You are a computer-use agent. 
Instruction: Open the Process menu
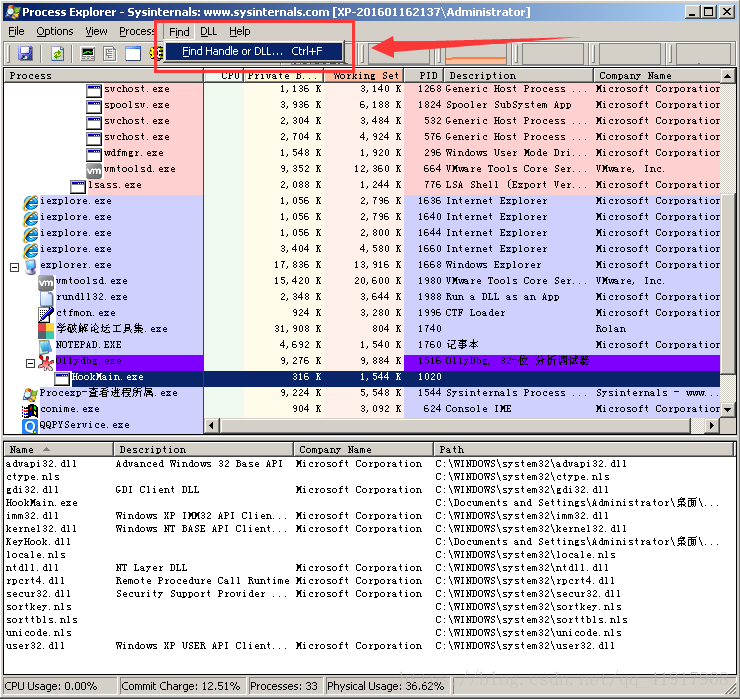[137, 31]
